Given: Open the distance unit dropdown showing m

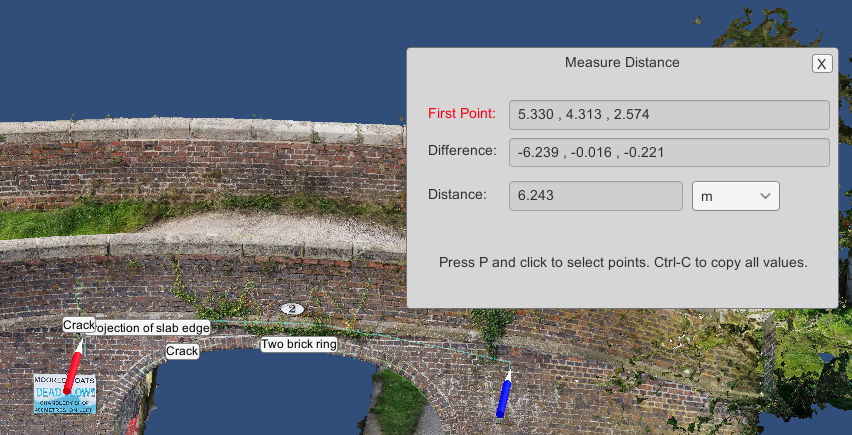Looking at the screenshot, I should [x=736, y=196].
